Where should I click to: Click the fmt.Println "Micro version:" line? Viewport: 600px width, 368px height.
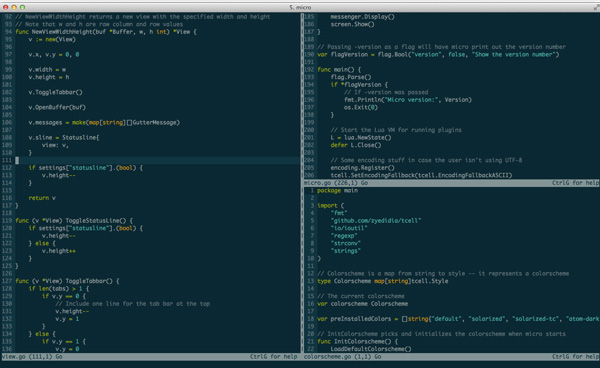[x=408, y=100]
